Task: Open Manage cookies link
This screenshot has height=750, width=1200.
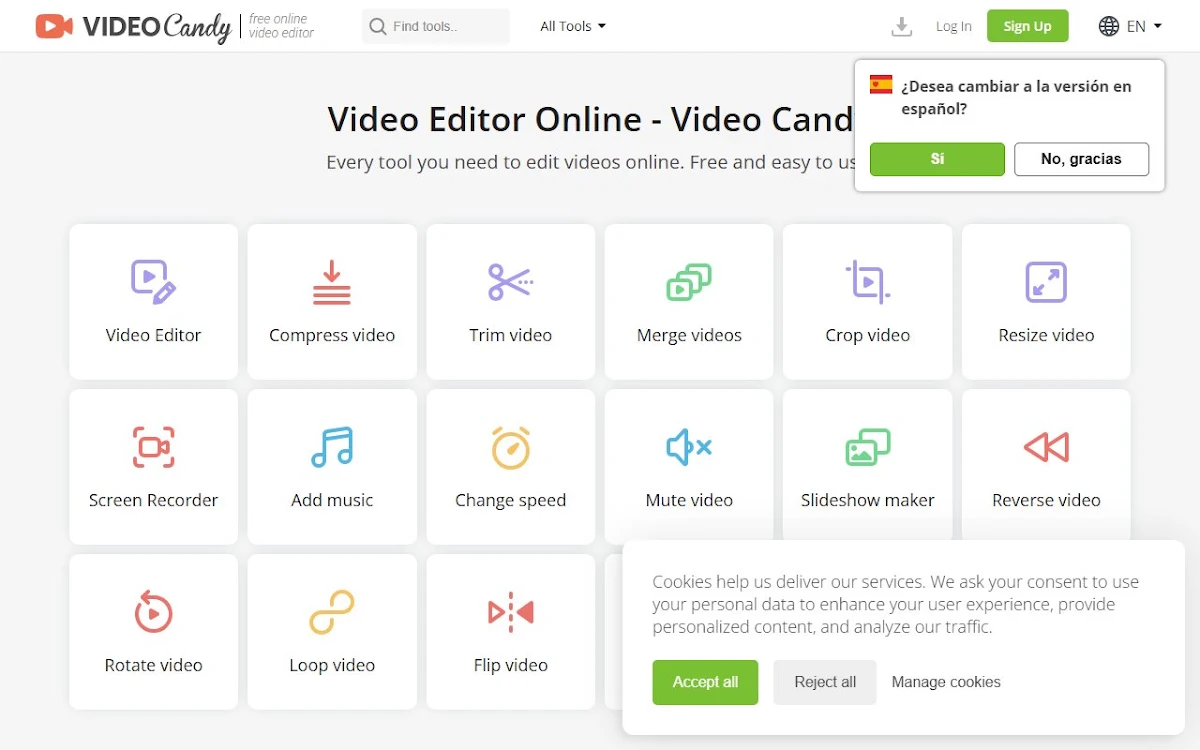Action: click(946, 682)
